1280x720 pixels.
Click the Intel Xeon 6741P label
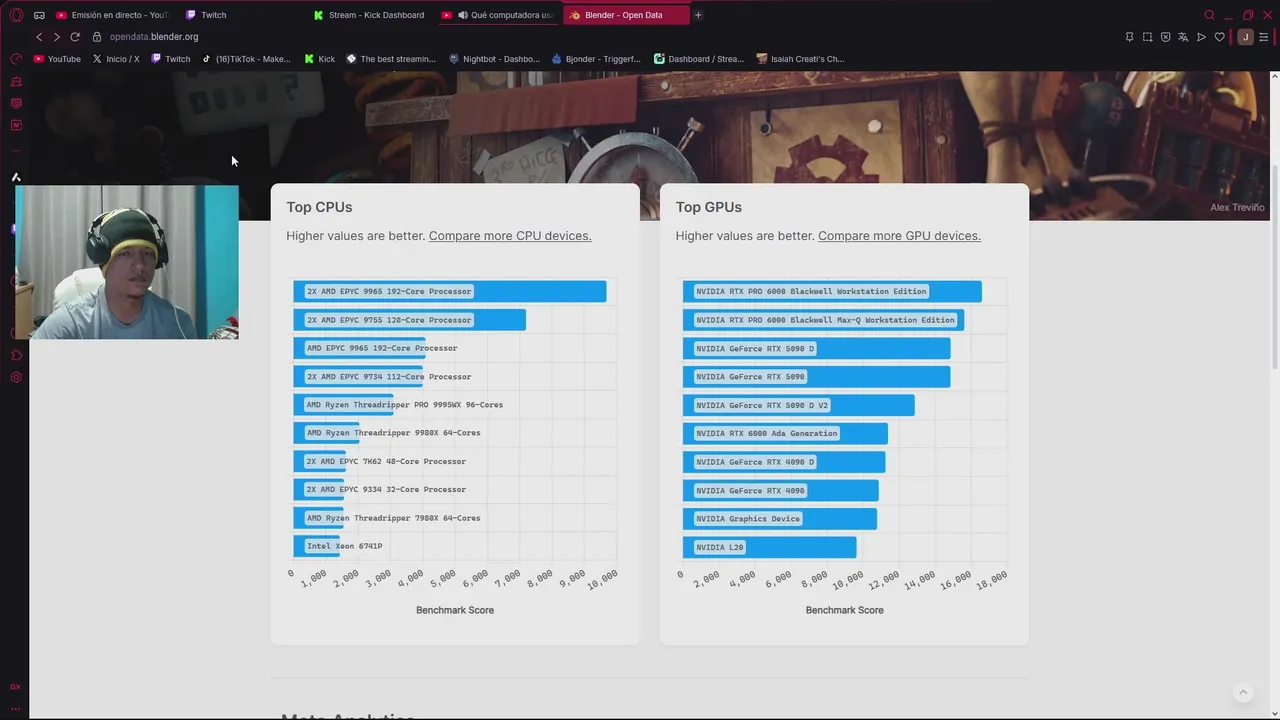coord(344,546)
